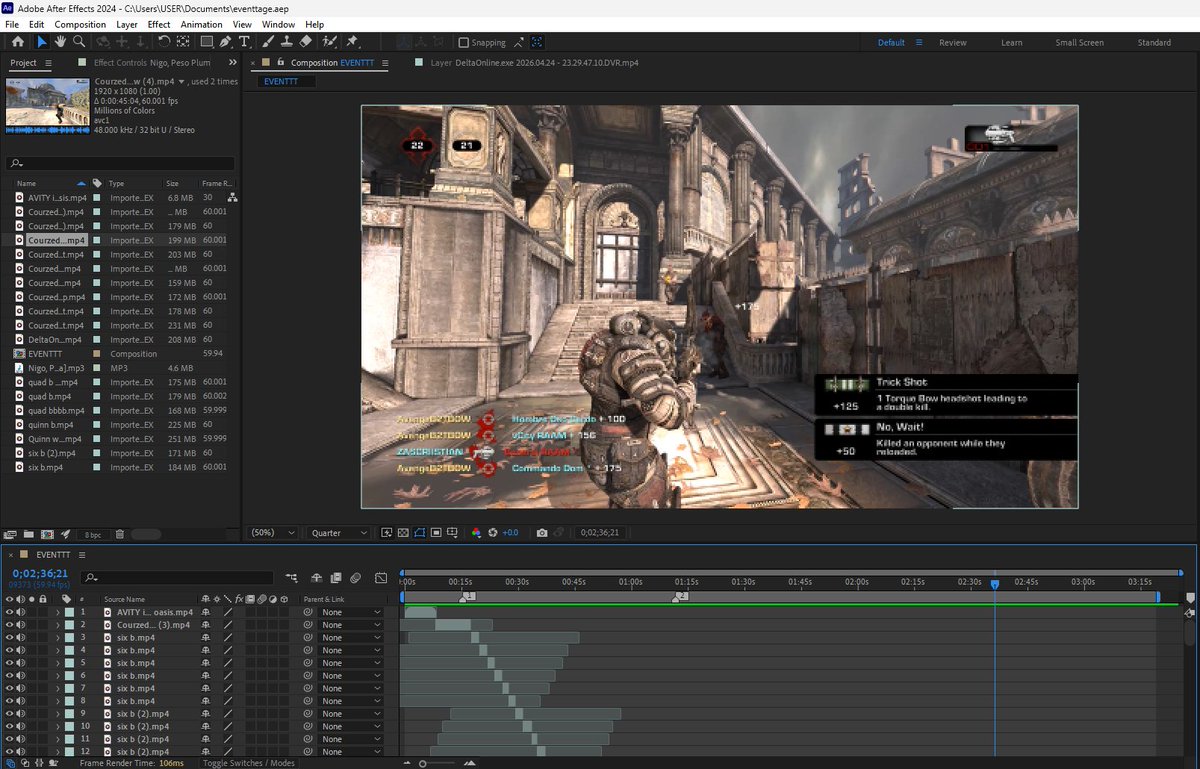Open the Effect menu

tap(159, 24)
